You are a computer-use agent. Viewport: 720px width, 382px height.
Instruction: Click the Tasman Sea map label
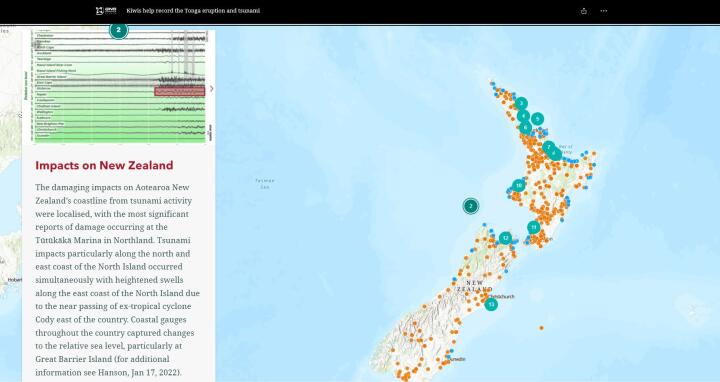tap(265, 184)
